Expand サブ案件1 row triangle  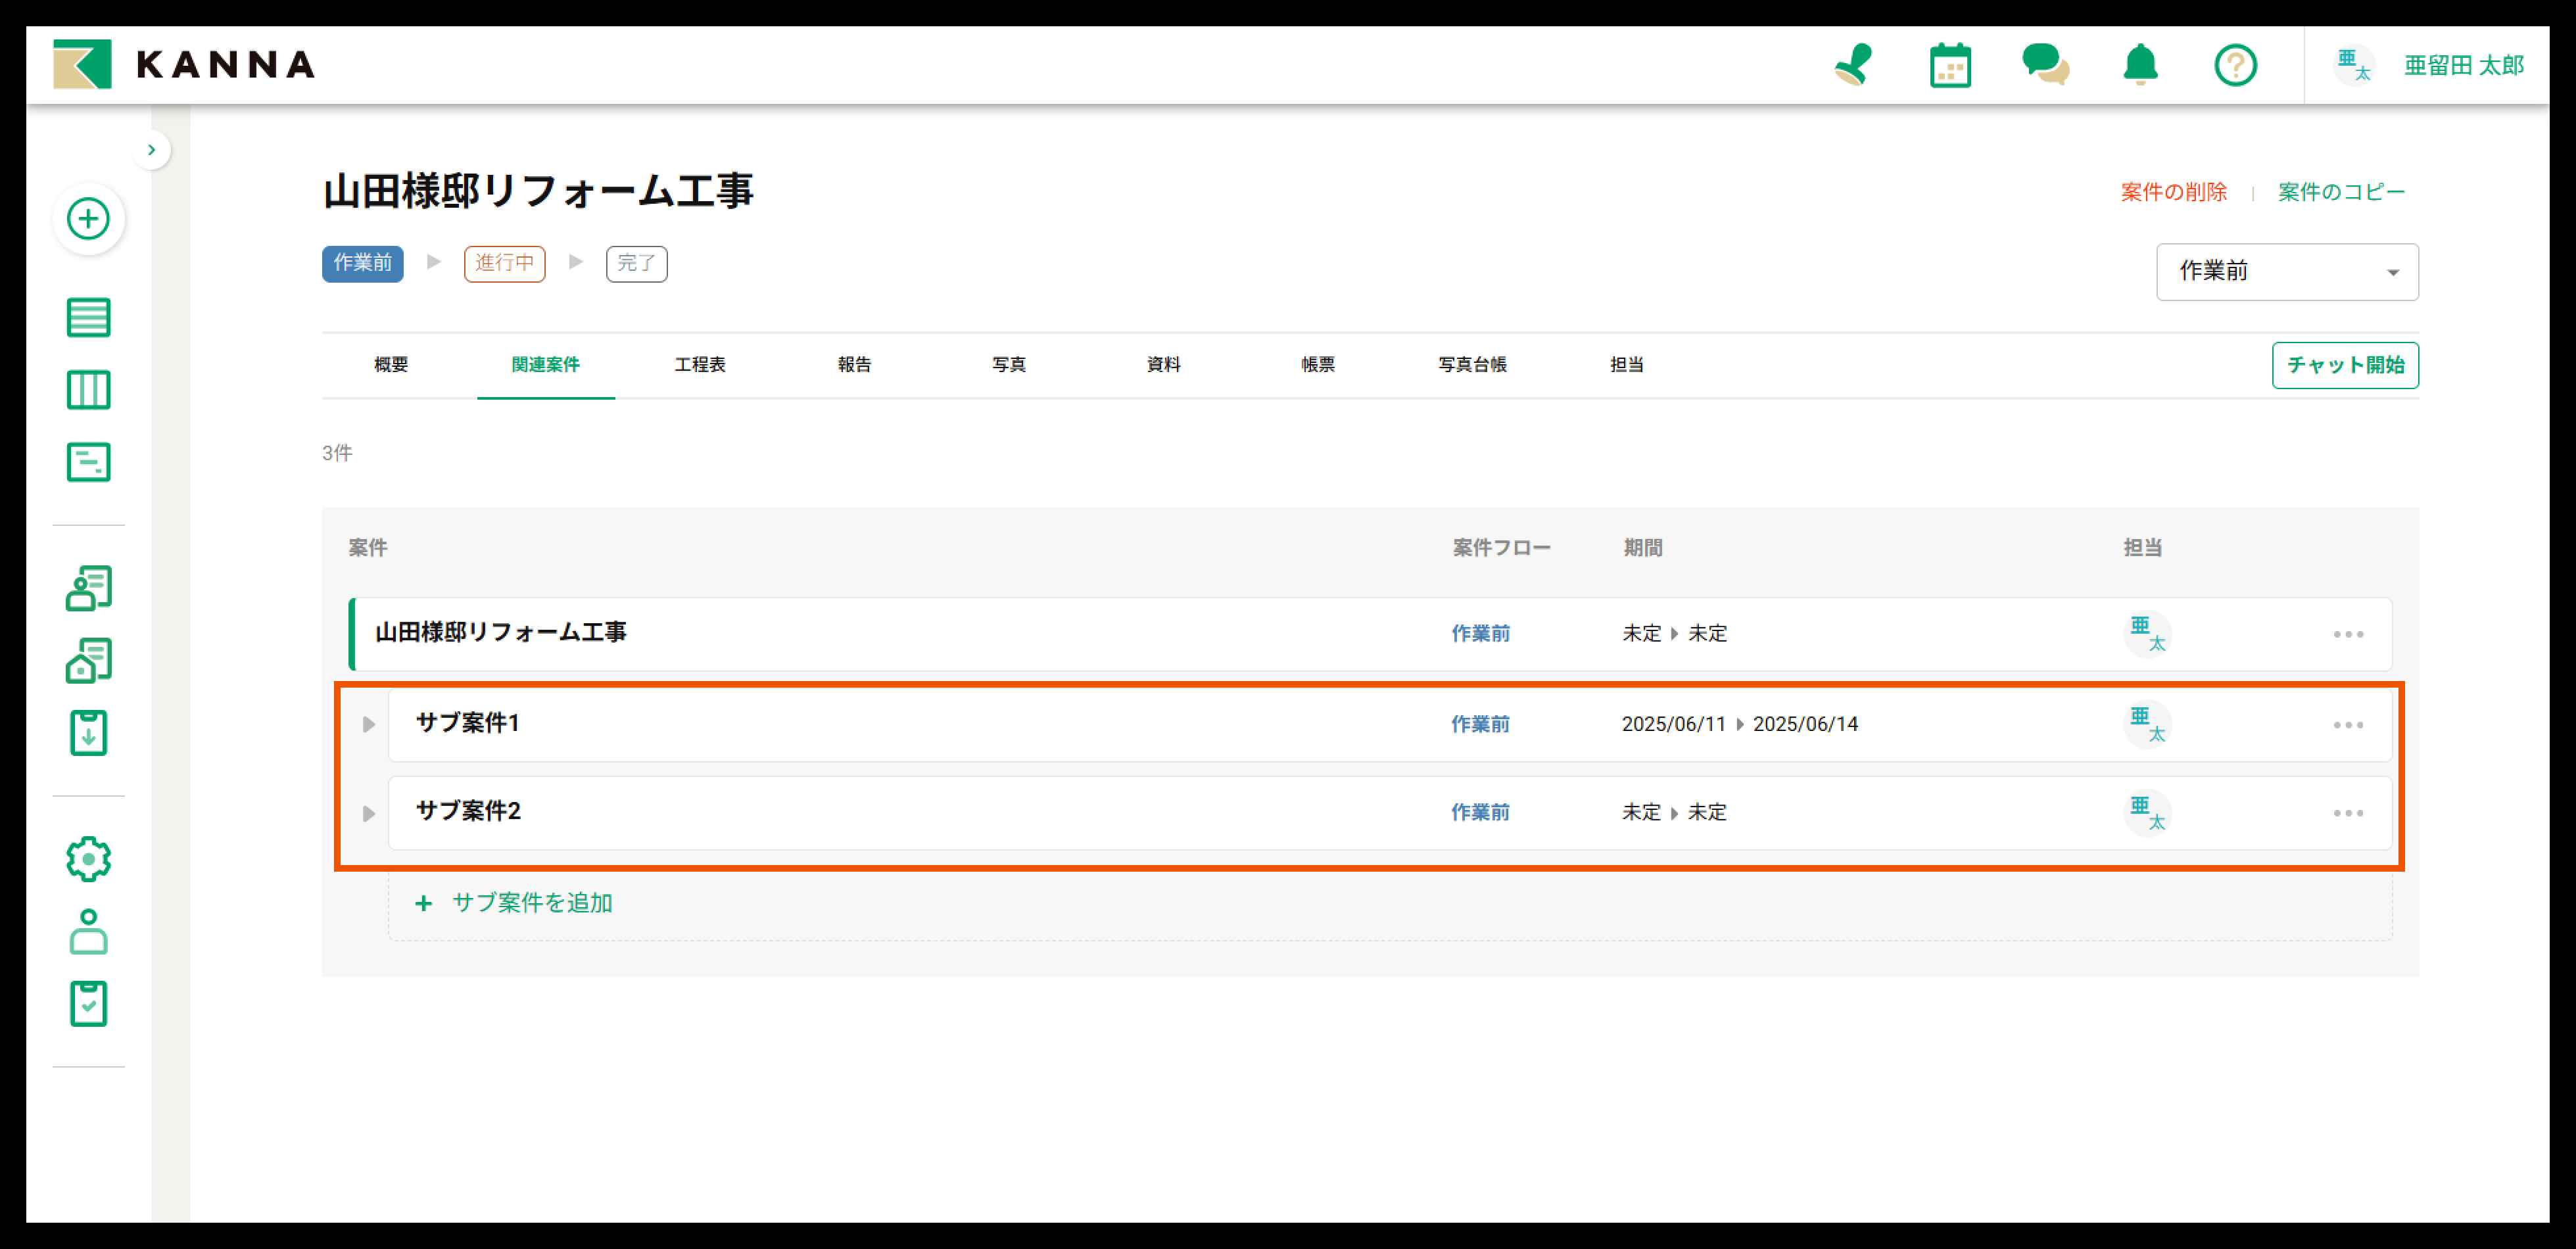tap(369, 724)
